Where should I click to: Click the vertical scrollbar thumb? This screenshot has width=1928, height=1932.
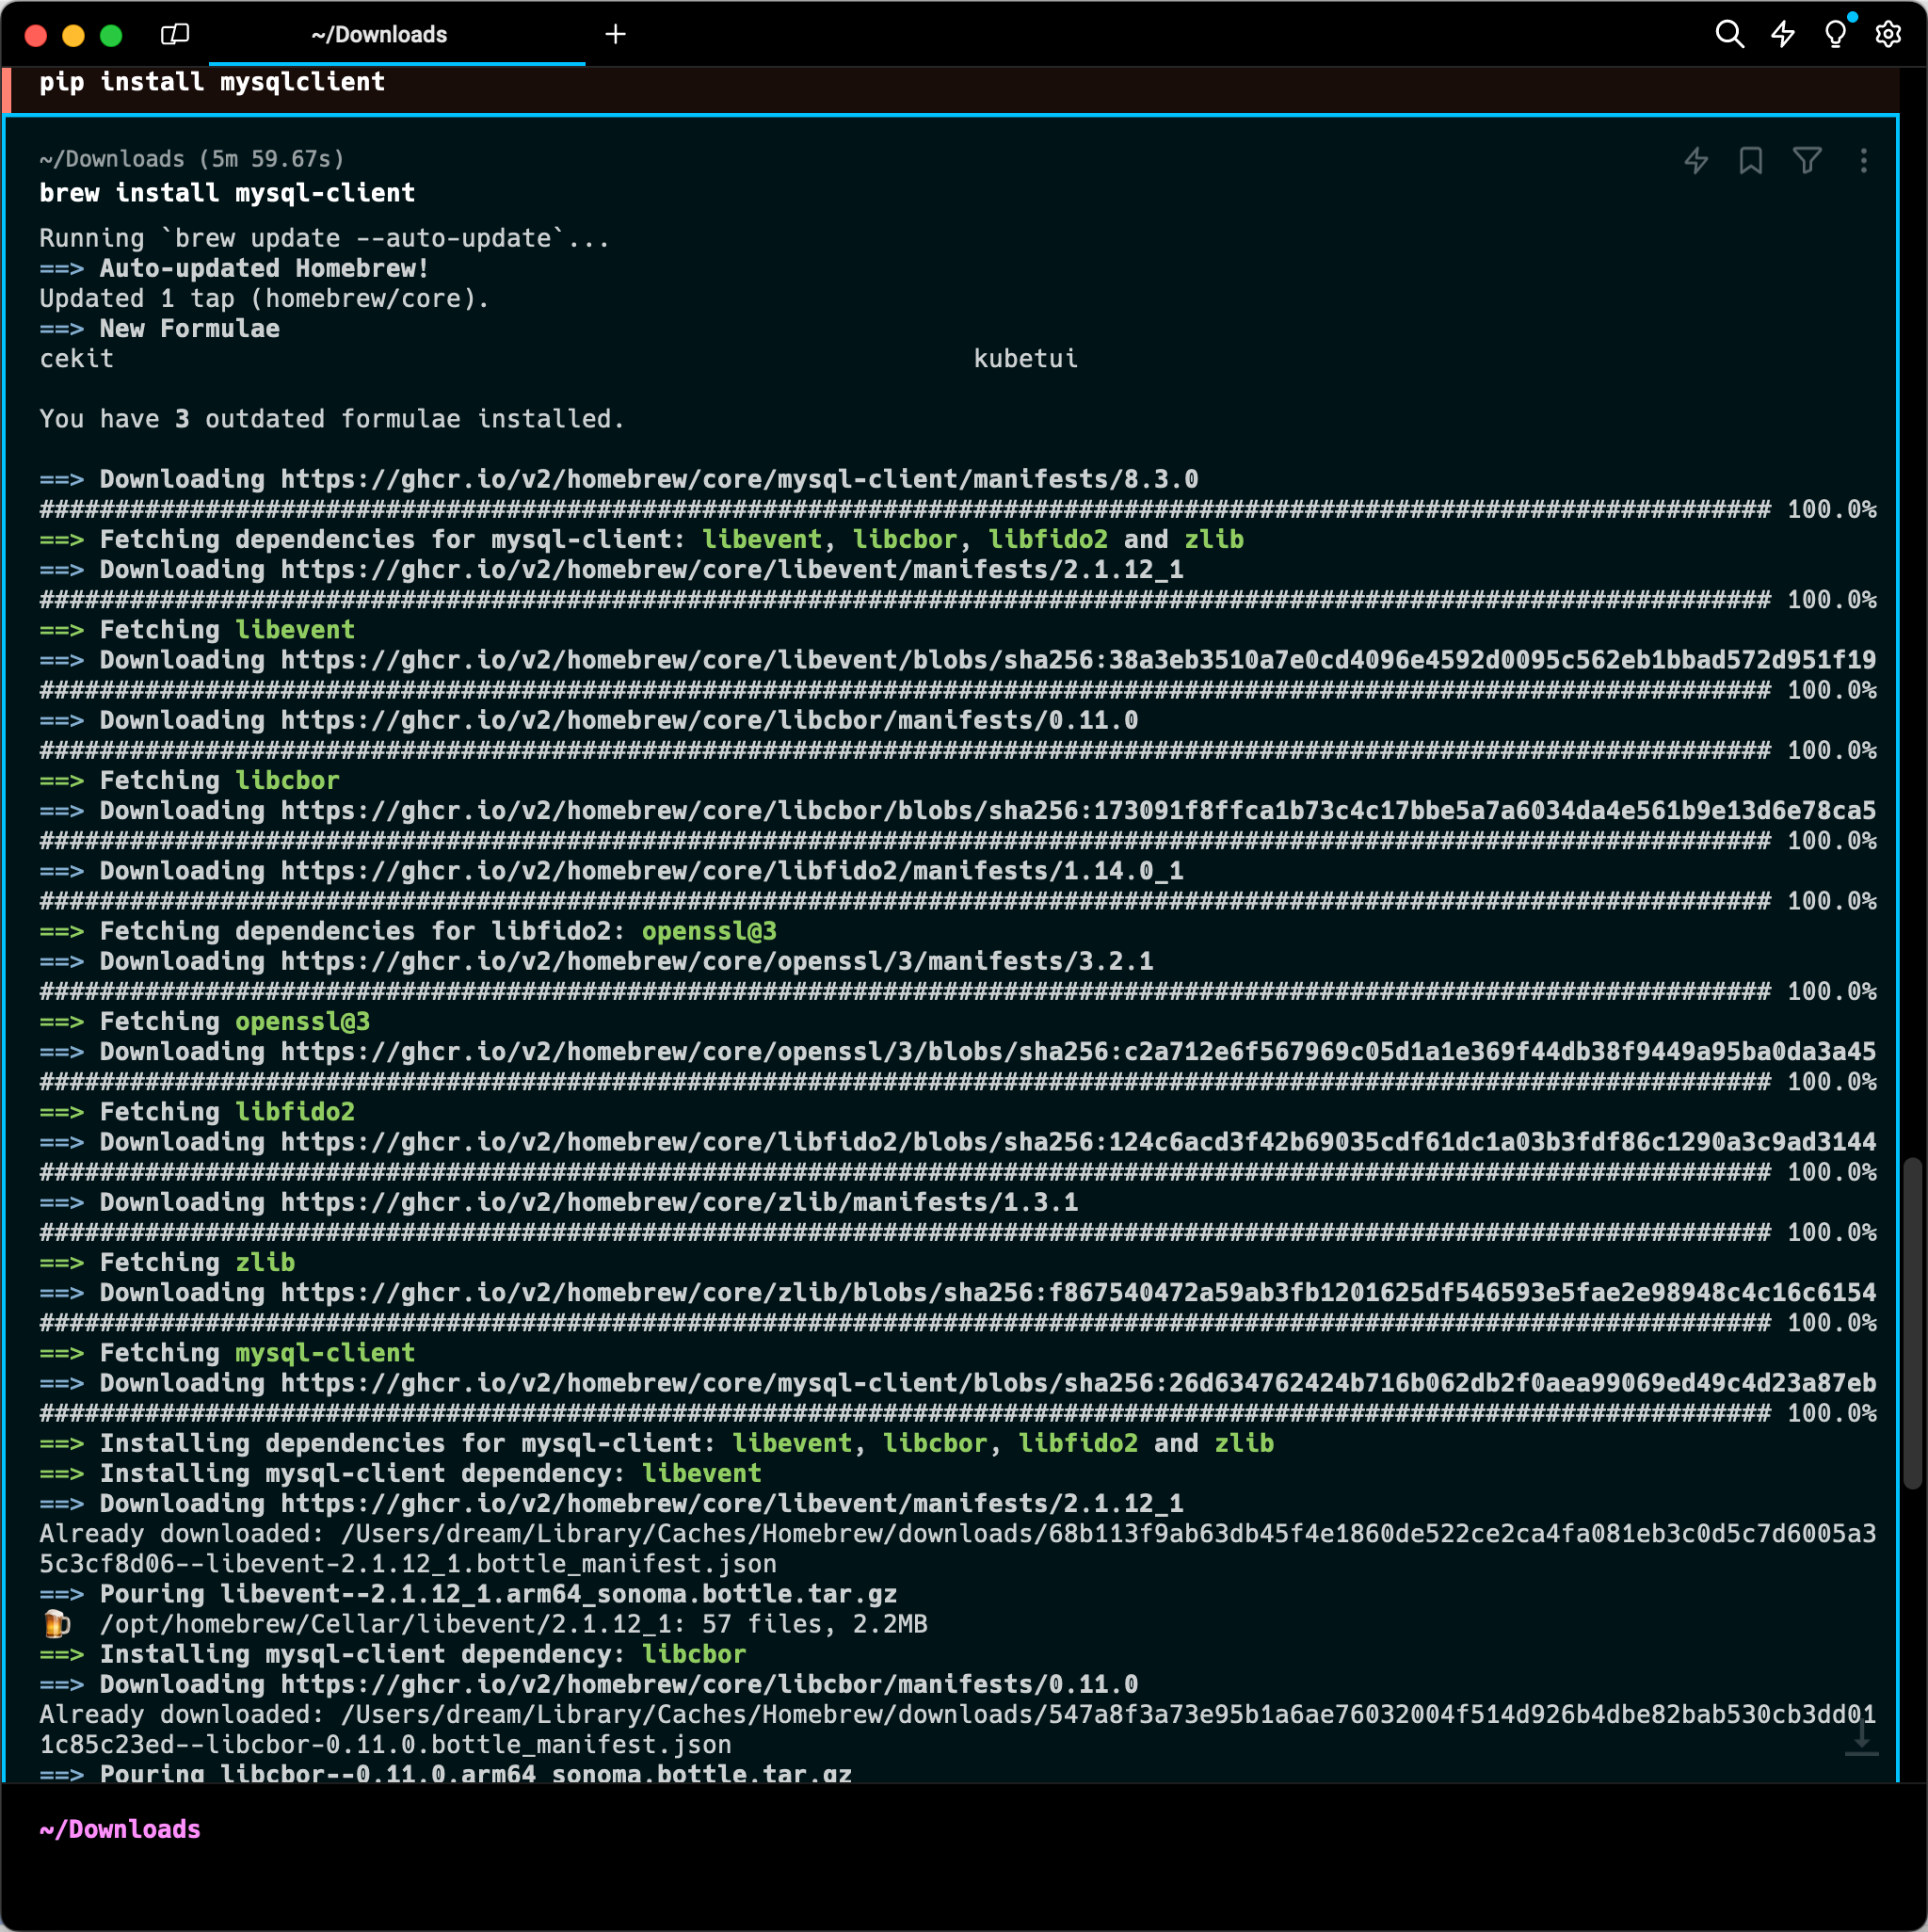click(1913, 1323)
